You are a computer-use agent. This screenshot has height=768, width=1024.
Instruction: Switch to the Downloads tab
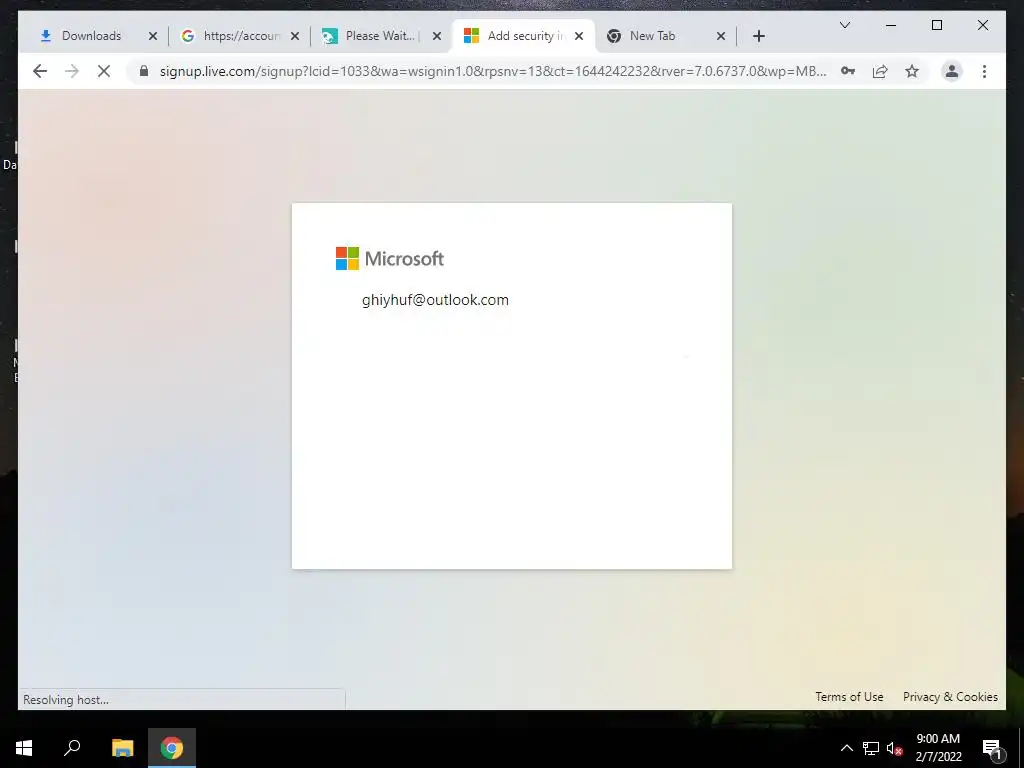click(x=91, y=36)
